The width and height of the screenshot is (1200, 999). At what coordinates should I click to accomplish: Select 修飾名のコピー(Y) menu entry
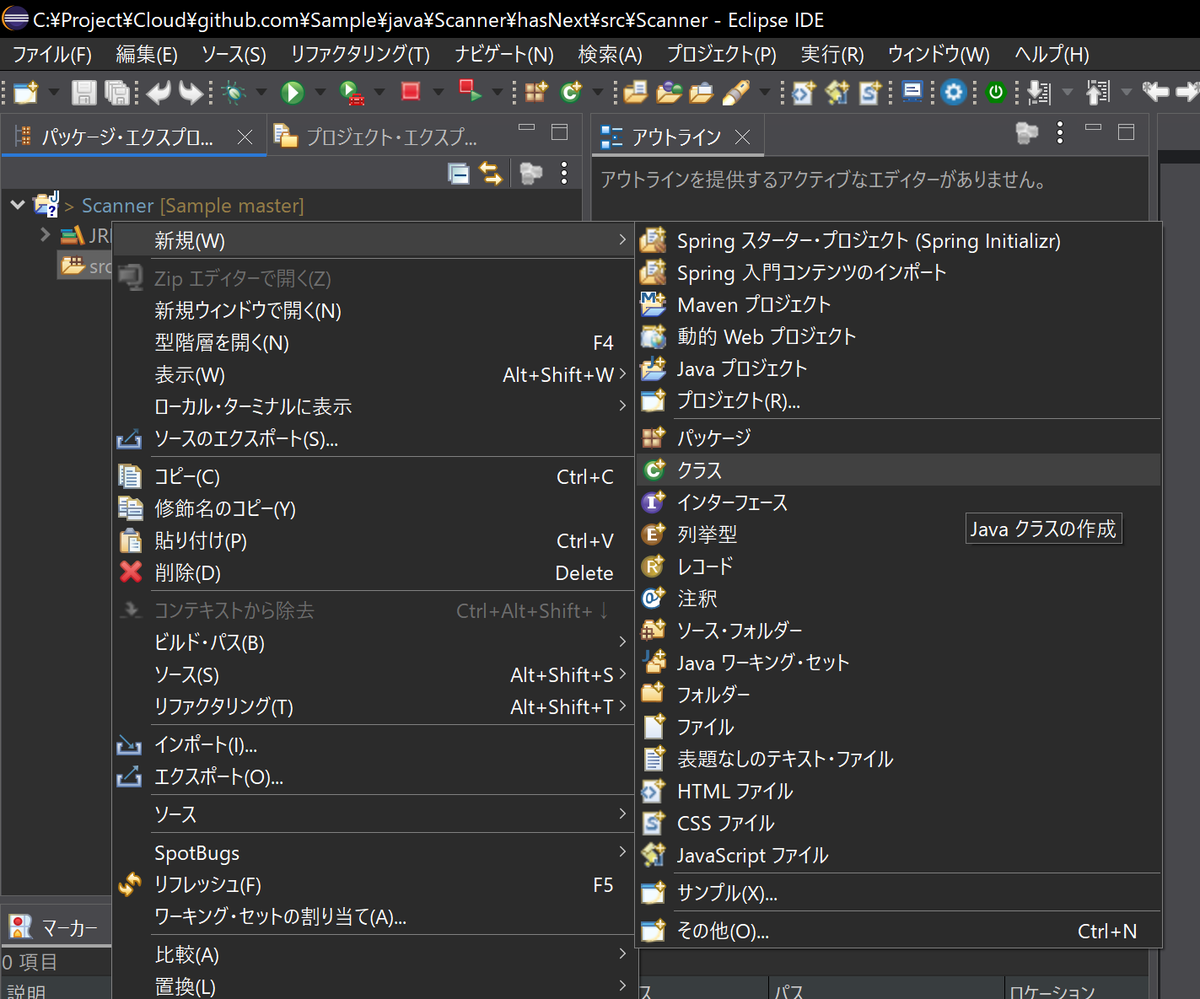click(x=374, y=509)
